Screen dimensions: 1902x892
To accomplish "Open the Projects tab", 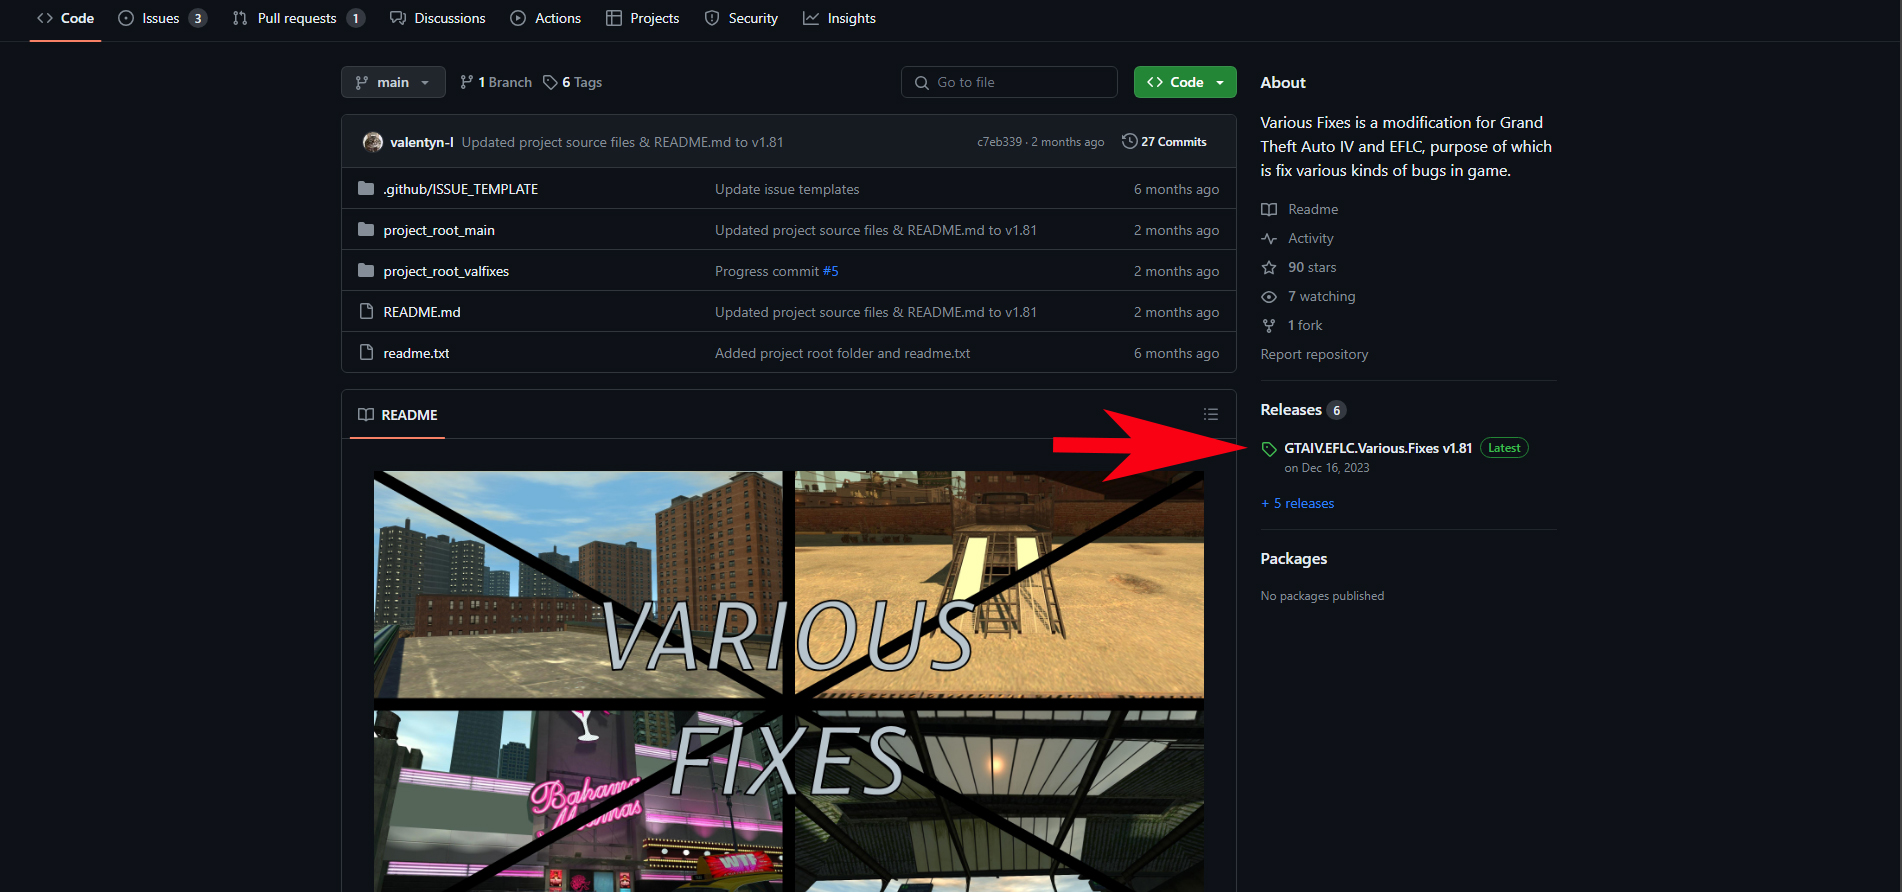I will (x=643, y=18).
